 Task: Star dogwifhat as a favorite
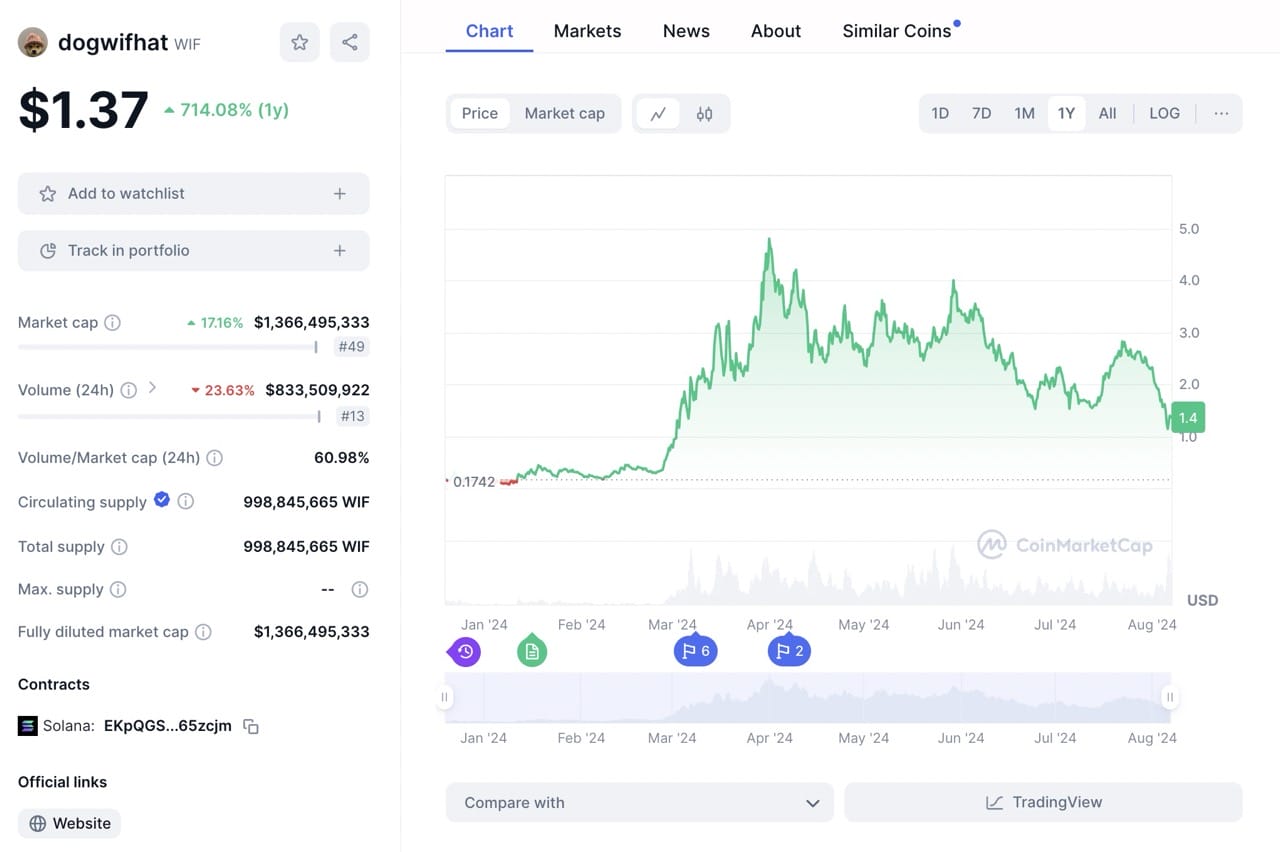[300, 42]
